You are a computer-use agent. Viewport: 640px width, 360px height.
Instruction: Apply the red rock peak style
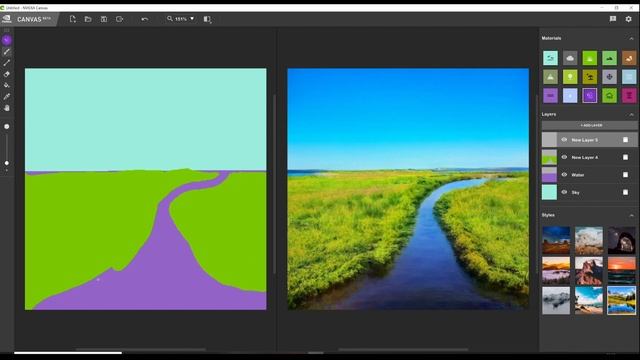589,271
